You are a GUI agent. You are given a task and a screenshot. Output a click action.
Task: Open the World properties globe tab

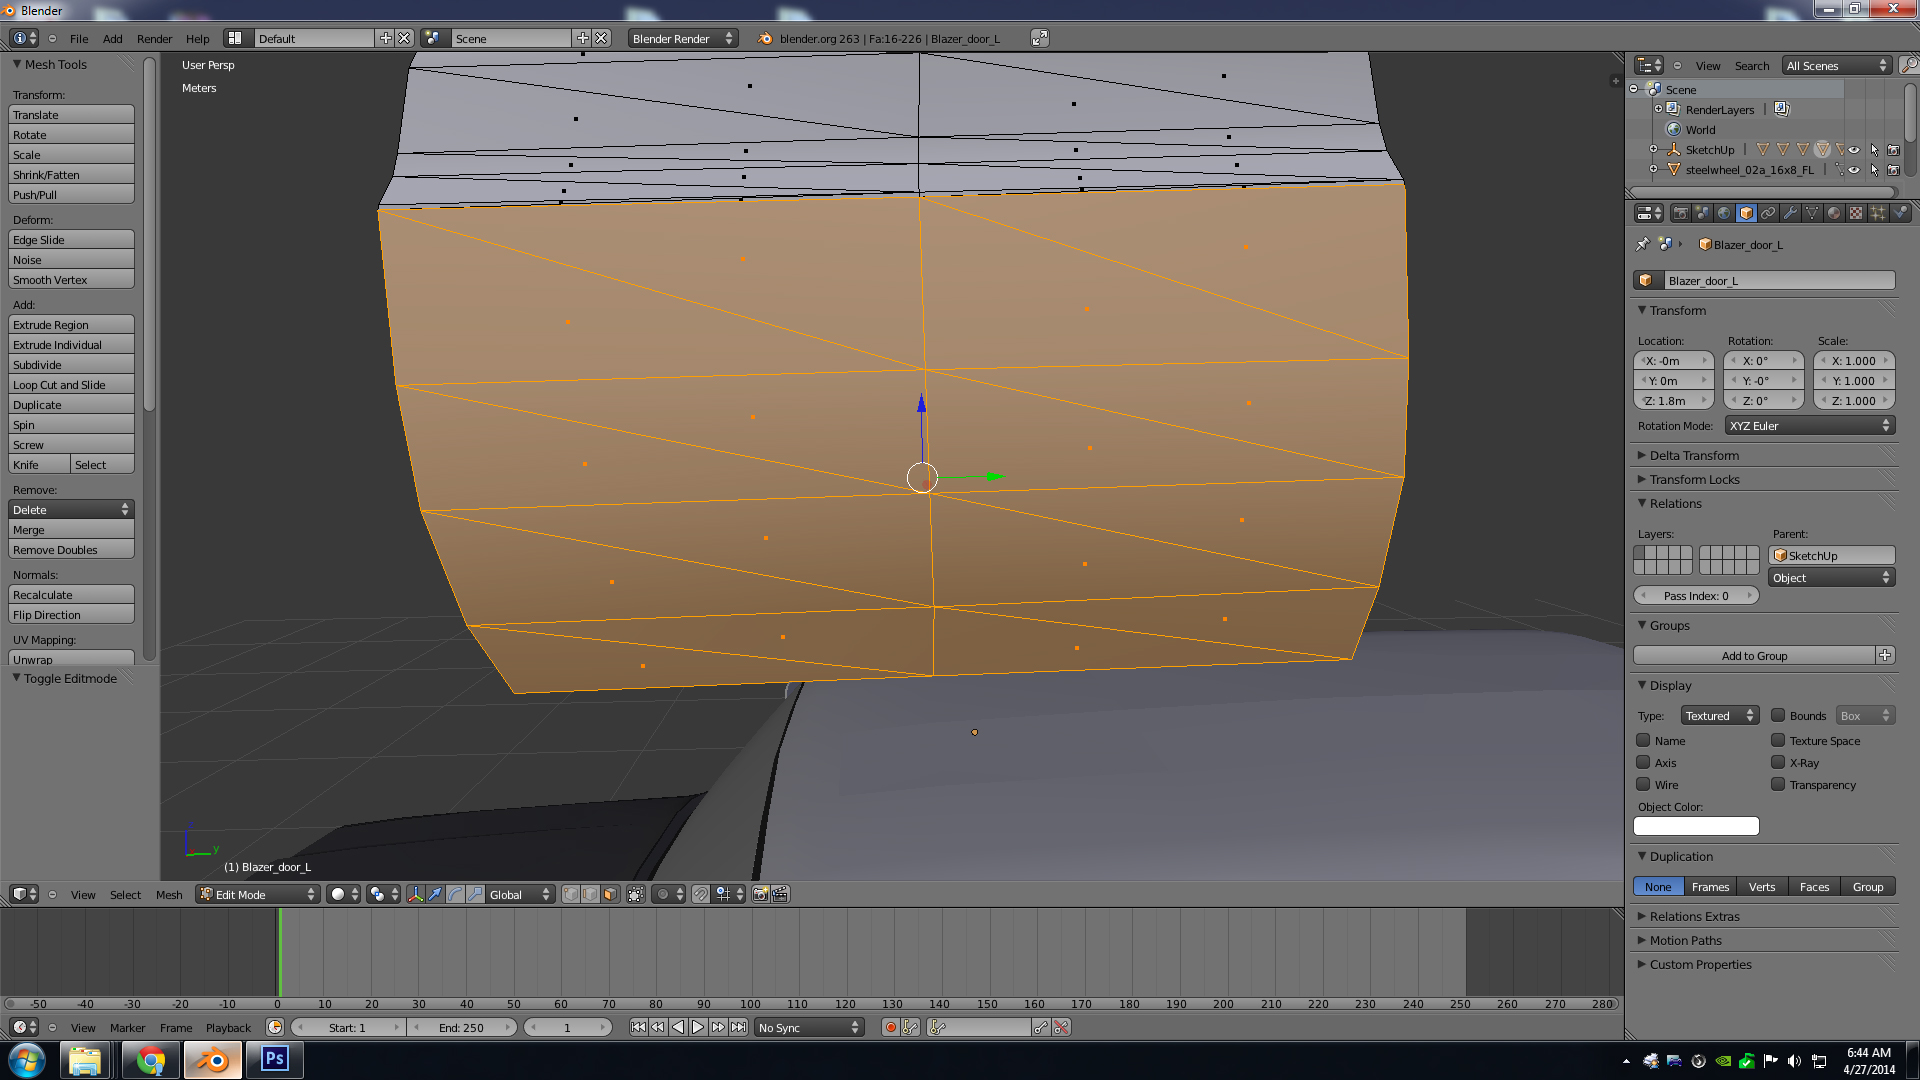pyautogui.click(x=1724, y=213)
